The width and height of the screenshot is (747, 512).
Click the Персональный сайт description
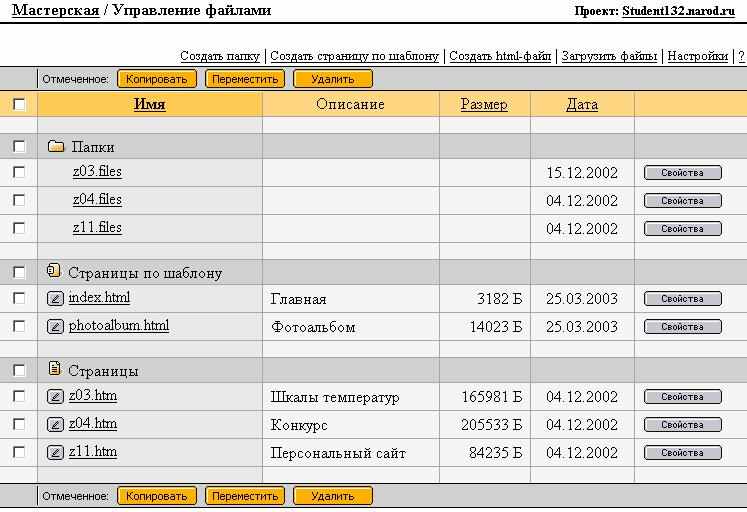pyautogui.click(x=338, y=453)
